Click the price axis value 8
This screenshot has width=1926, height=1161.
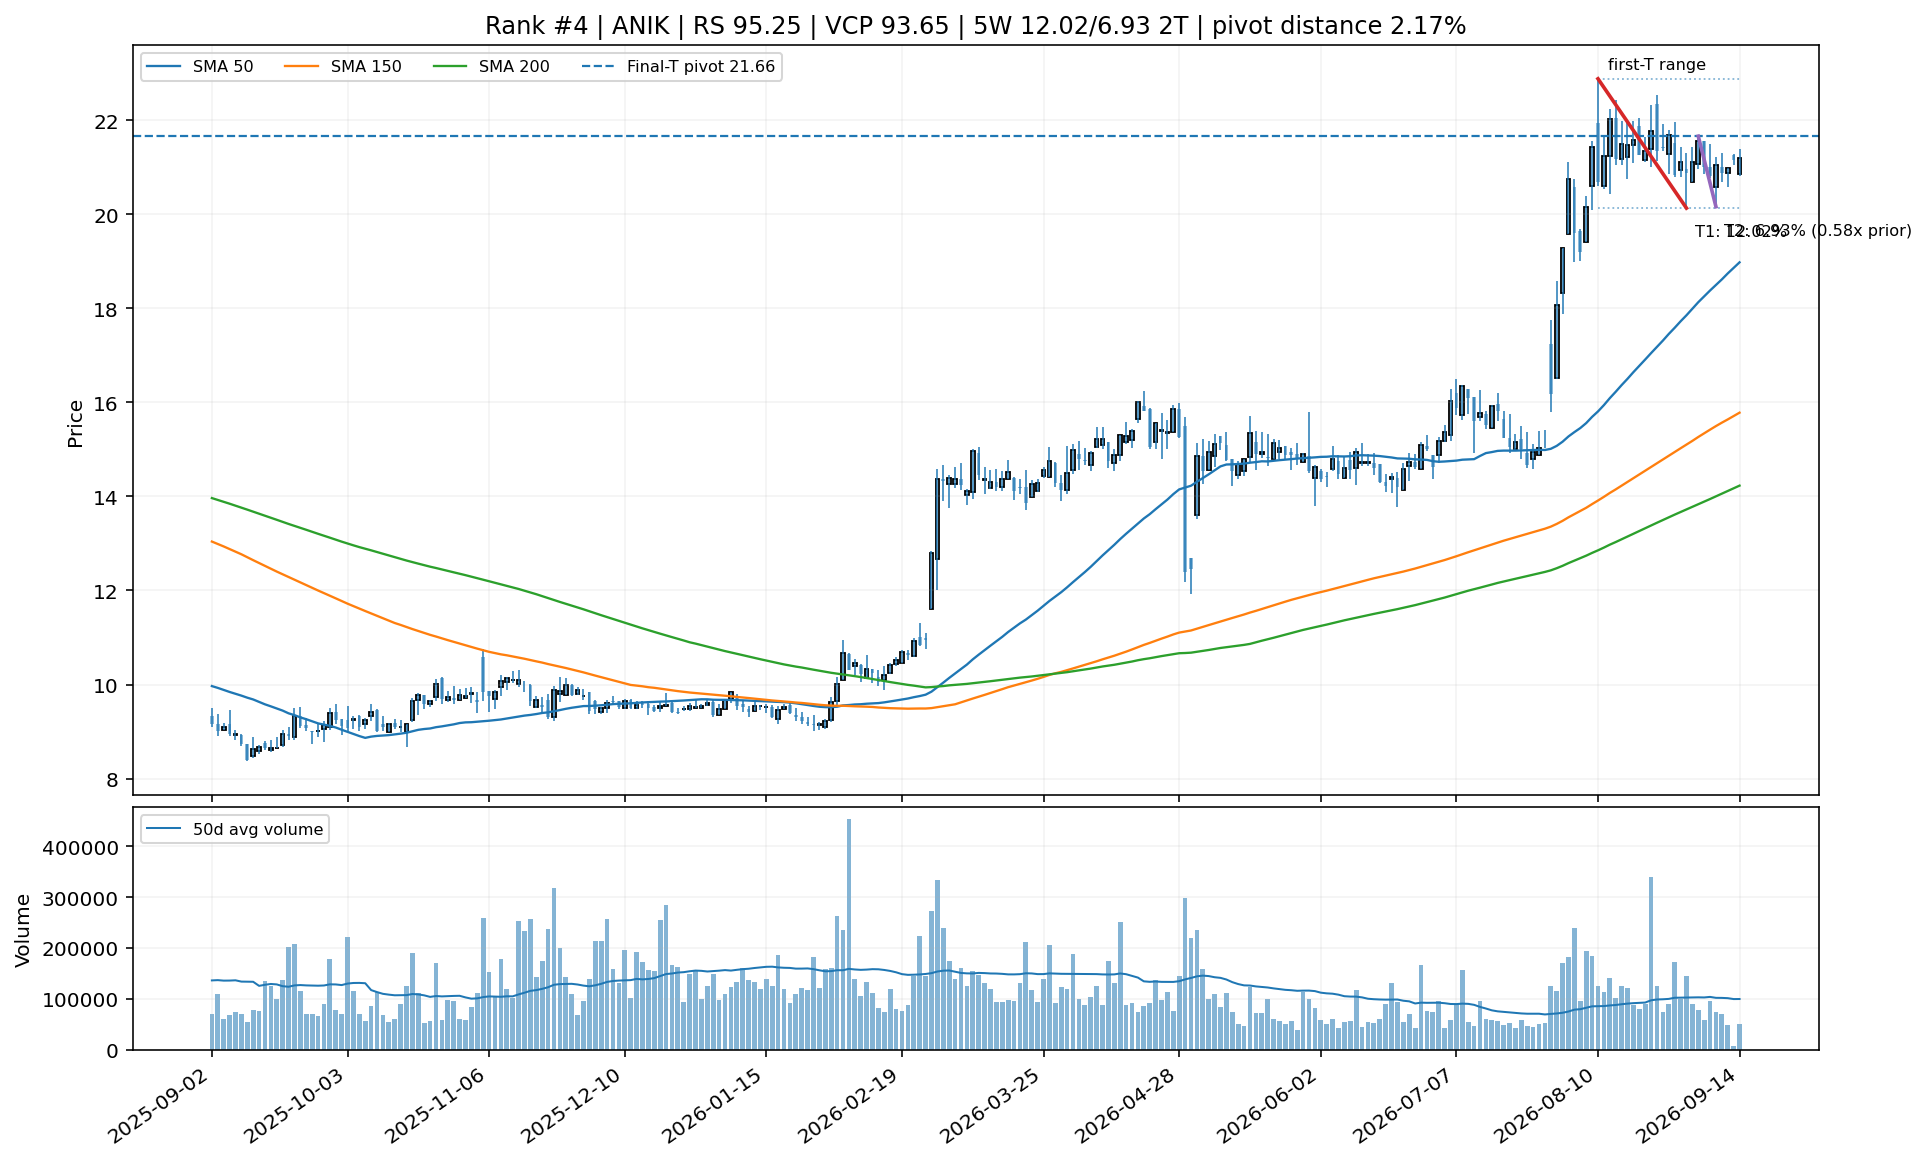113,780
